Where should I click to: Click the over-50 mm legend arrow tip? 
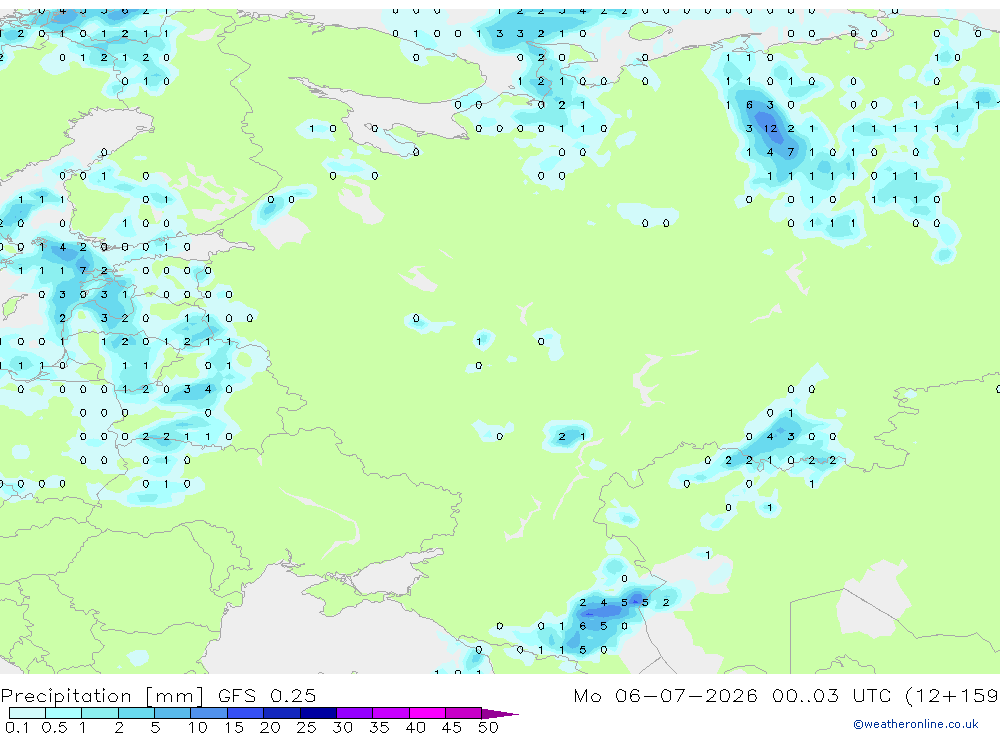coord(500,714)
